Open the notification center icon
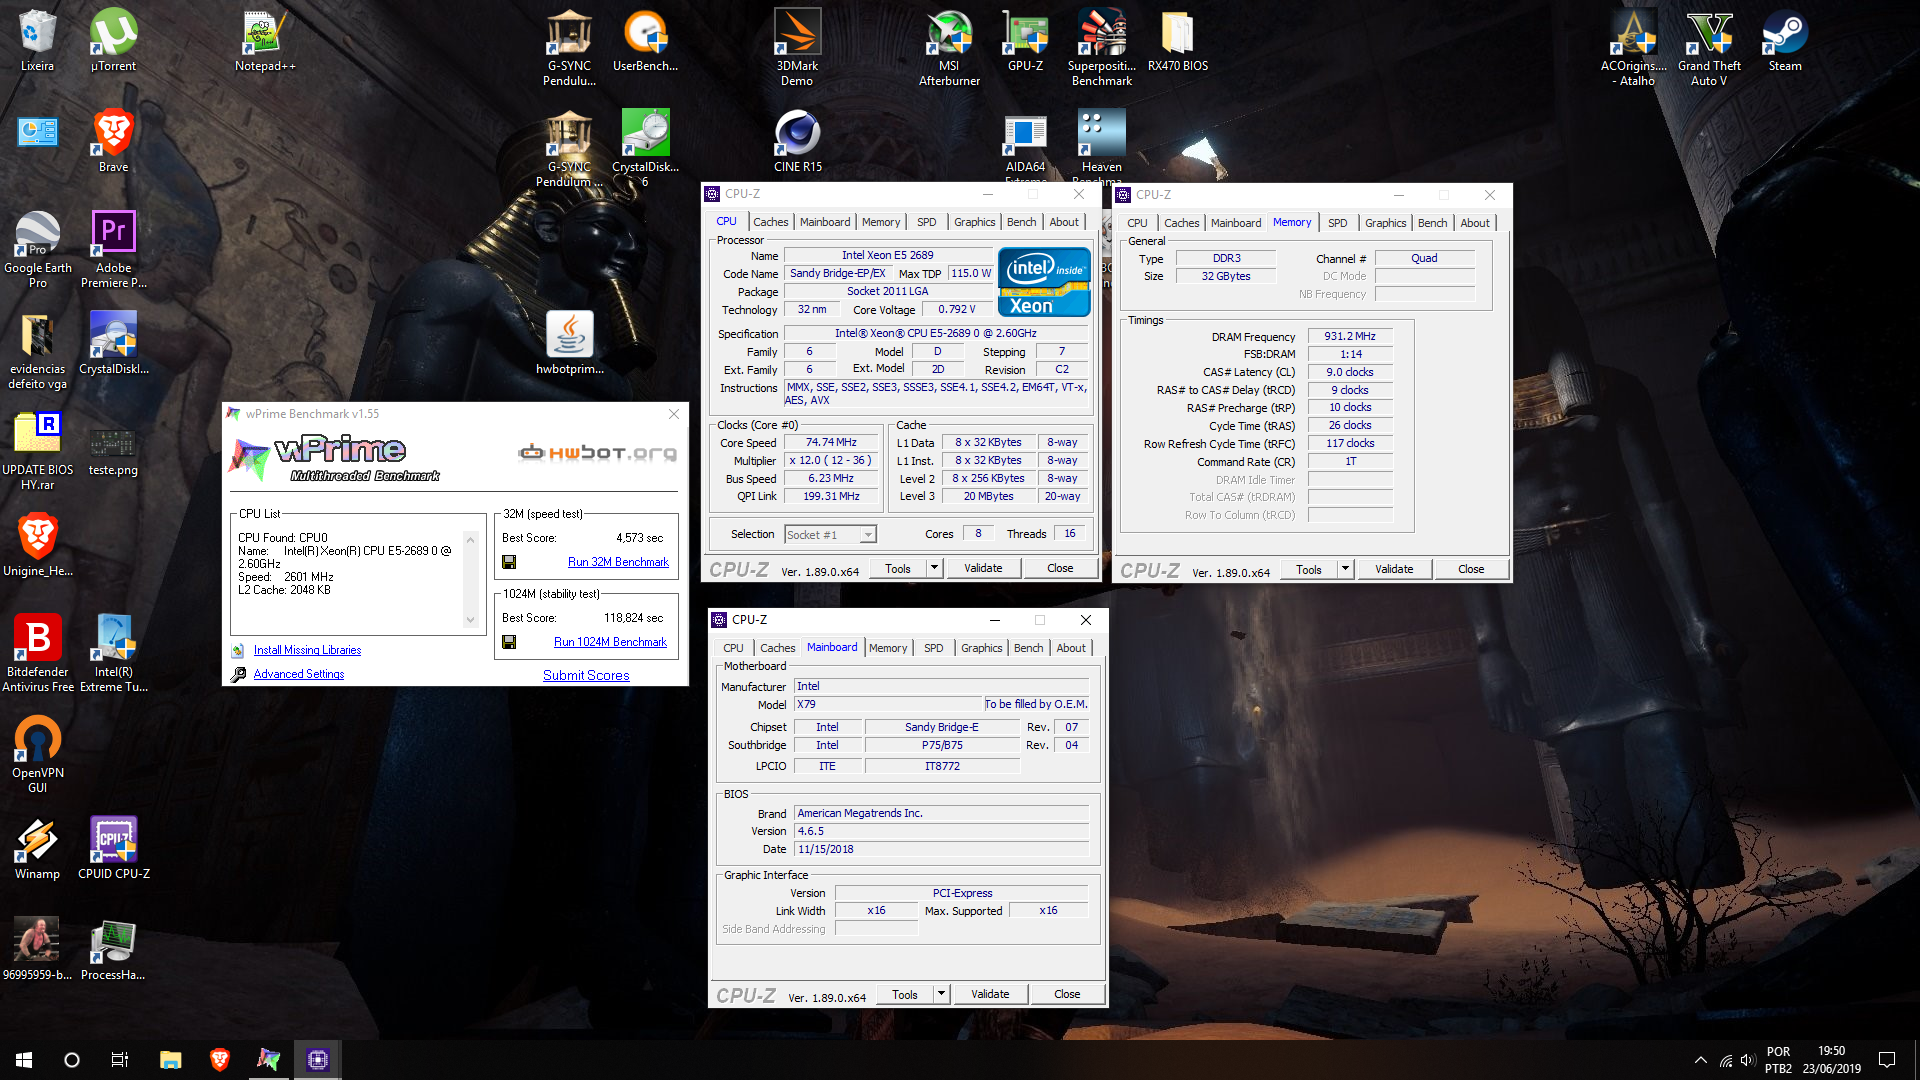Image resolution: width=1920 pixels, height=1080 pixels. tap(1886, 1059)
